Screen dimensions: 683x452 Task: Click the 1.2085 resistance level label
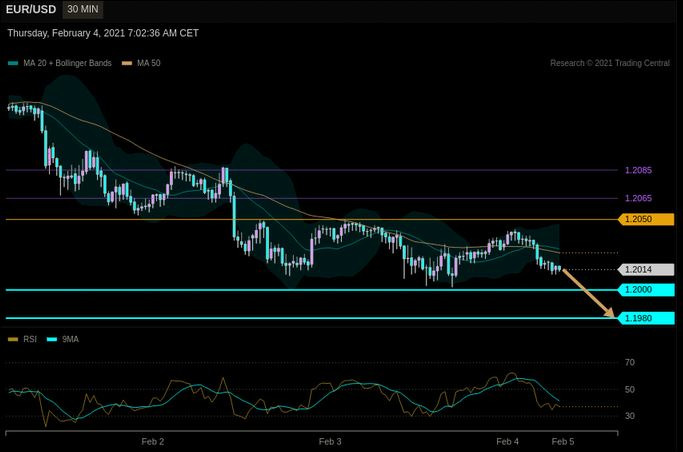[x=638, y=170]
